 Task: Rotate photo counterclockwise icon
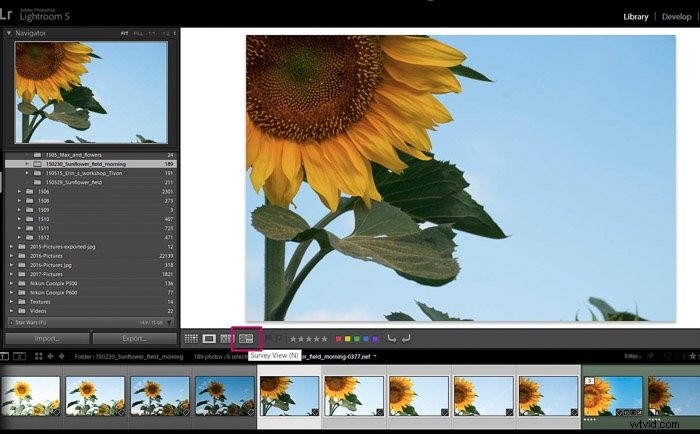pos(392,339)
